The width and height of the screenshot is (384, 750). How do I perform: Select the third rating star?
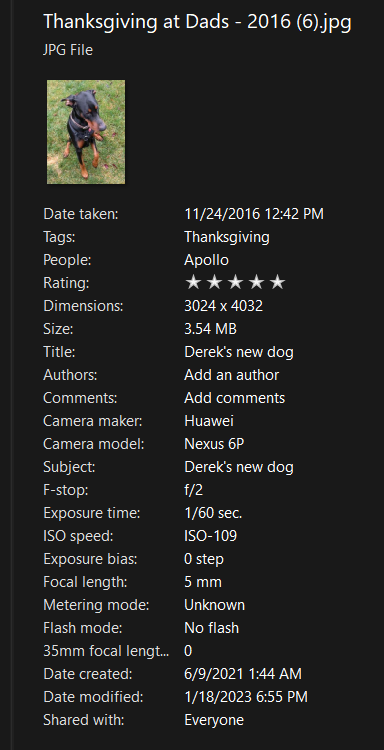[x=235, y=283]
